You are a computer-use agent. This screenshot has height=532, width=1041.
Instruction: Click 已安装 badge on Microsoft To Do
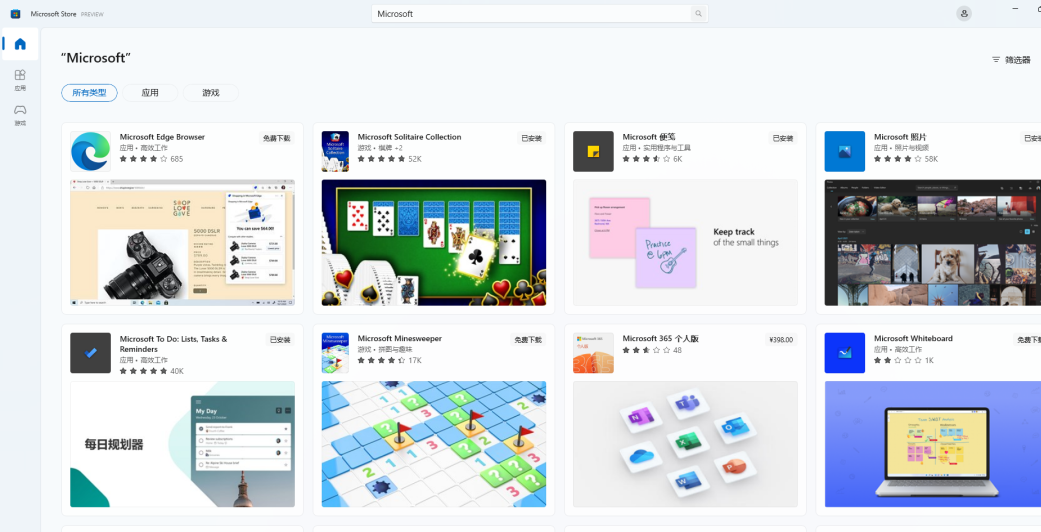280,339
